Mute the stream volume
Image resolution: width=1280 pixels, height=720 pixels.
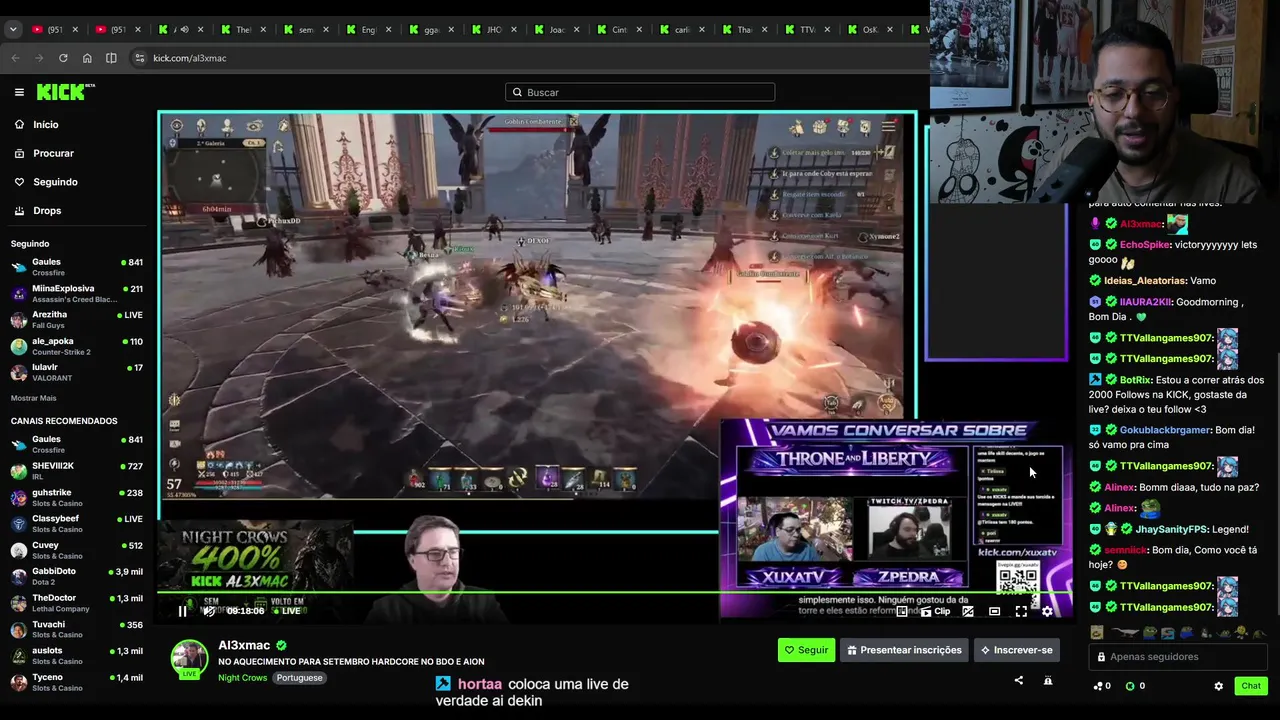click(209, 611)
